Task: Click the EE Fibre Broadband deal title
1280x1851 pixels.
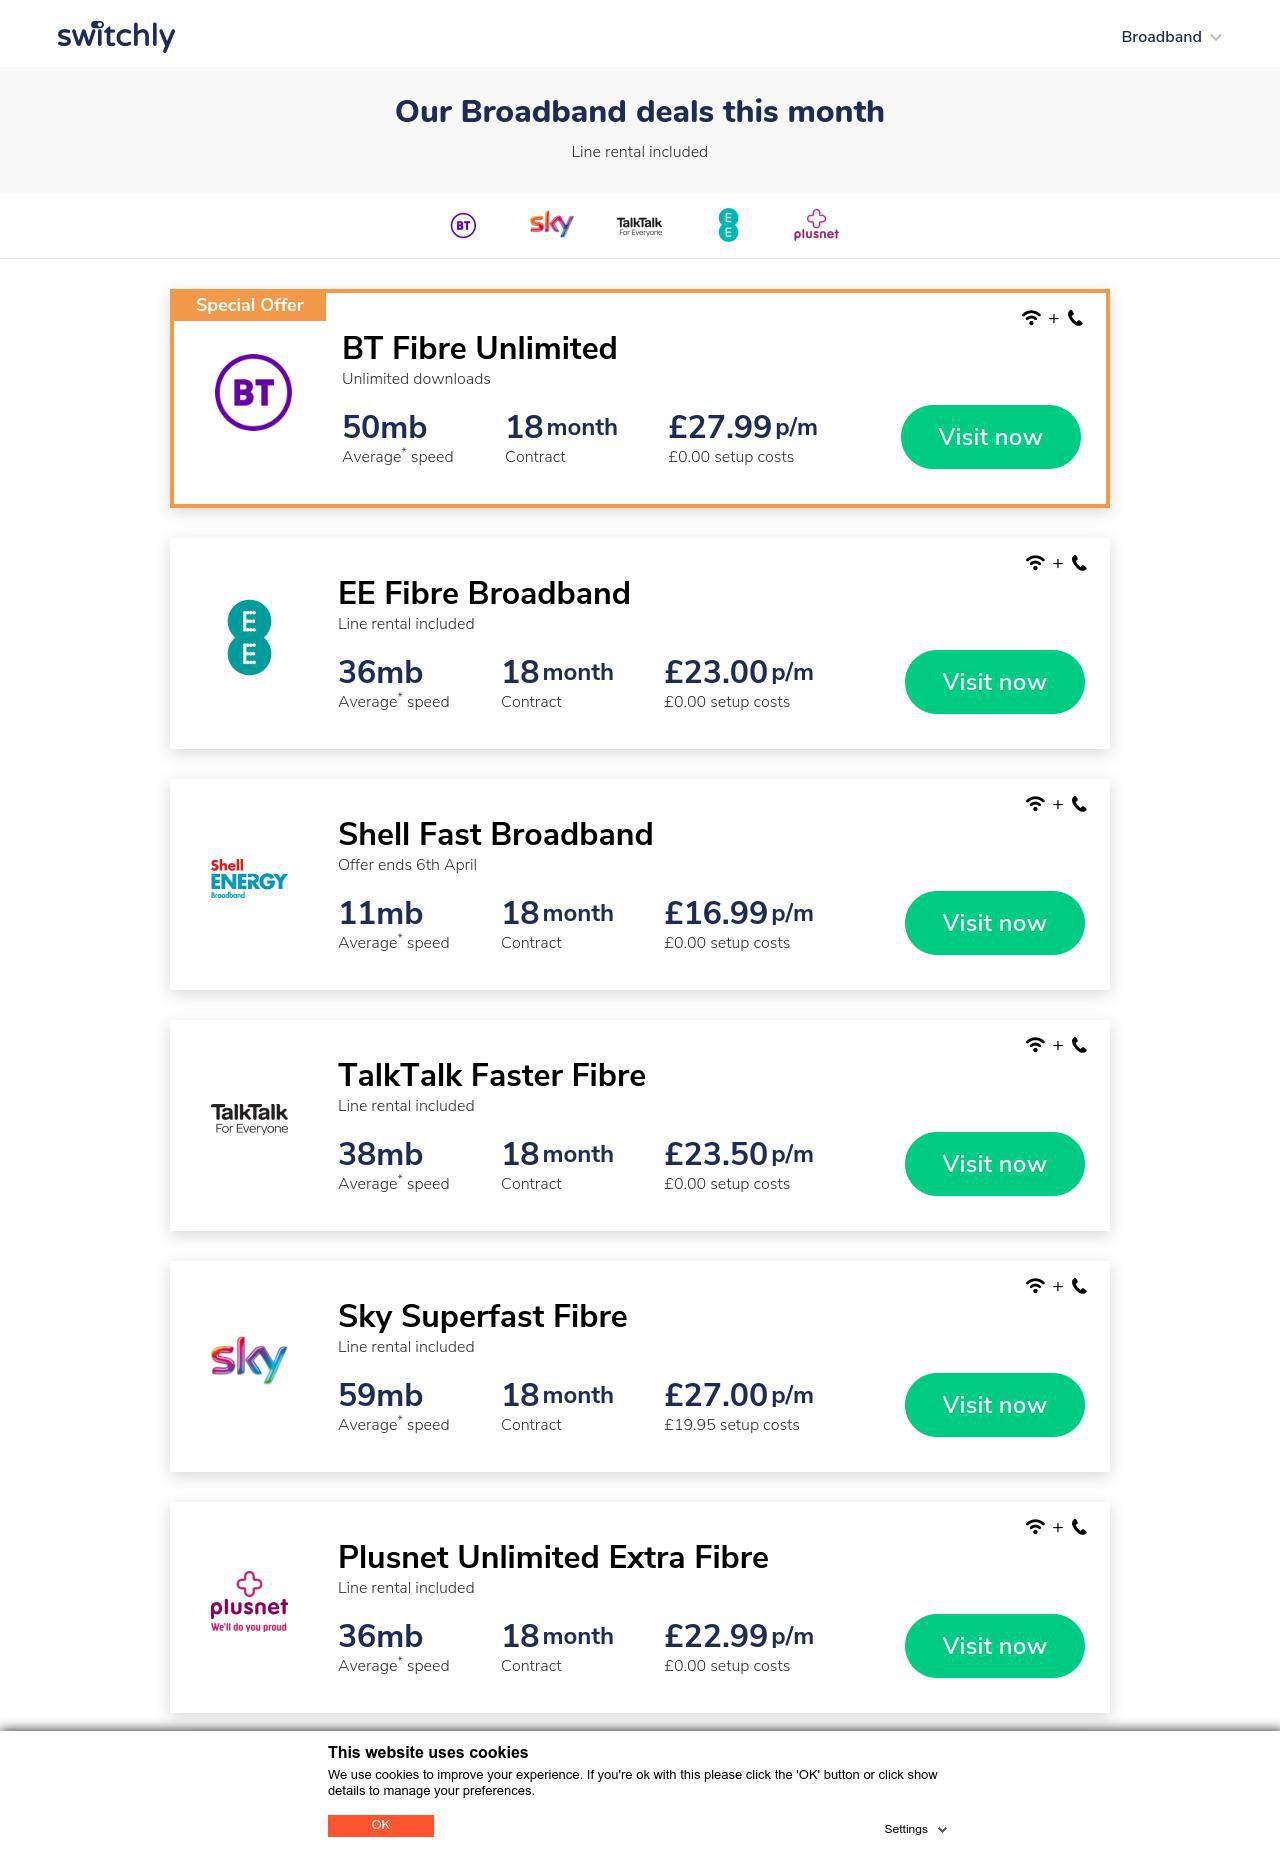Action: (484, 593)
